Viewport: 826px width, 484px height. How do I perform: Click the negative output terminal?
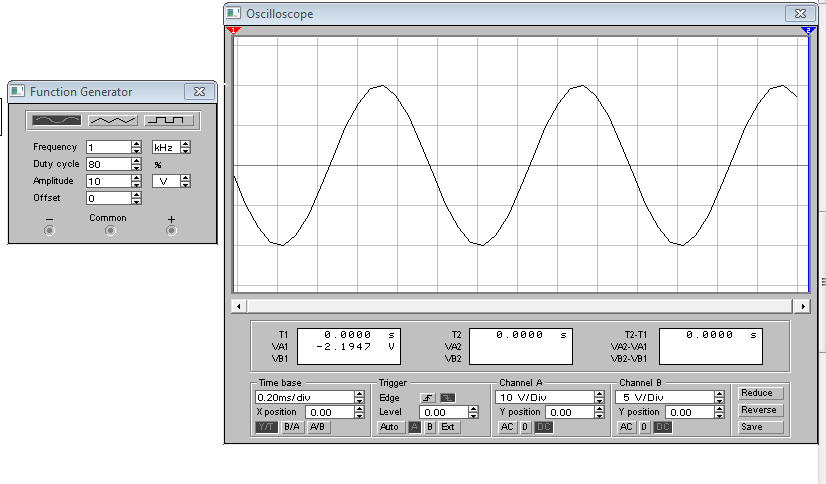50,230
